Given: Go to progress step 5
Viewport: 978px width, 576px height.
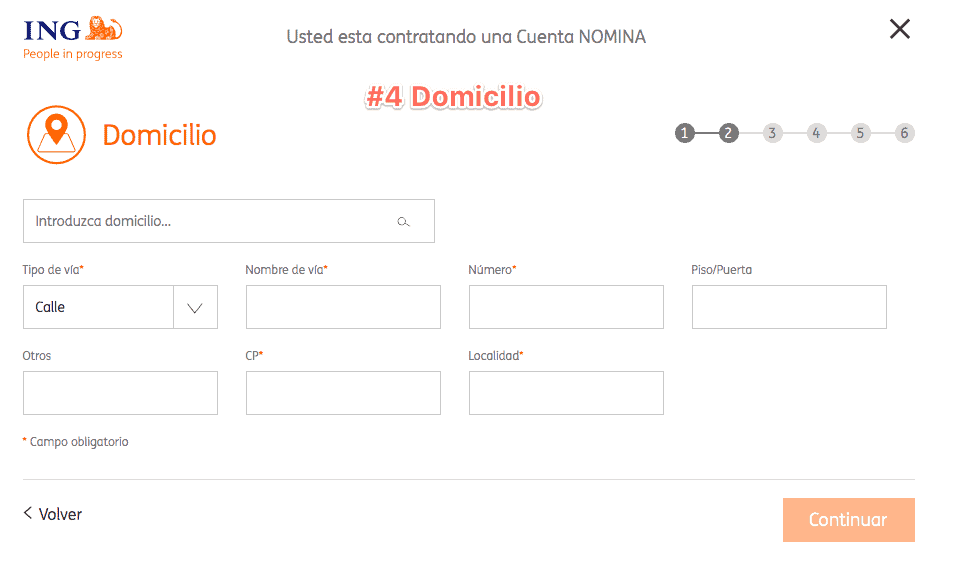Looking at the screenshot, I should (x=860, y=133).
